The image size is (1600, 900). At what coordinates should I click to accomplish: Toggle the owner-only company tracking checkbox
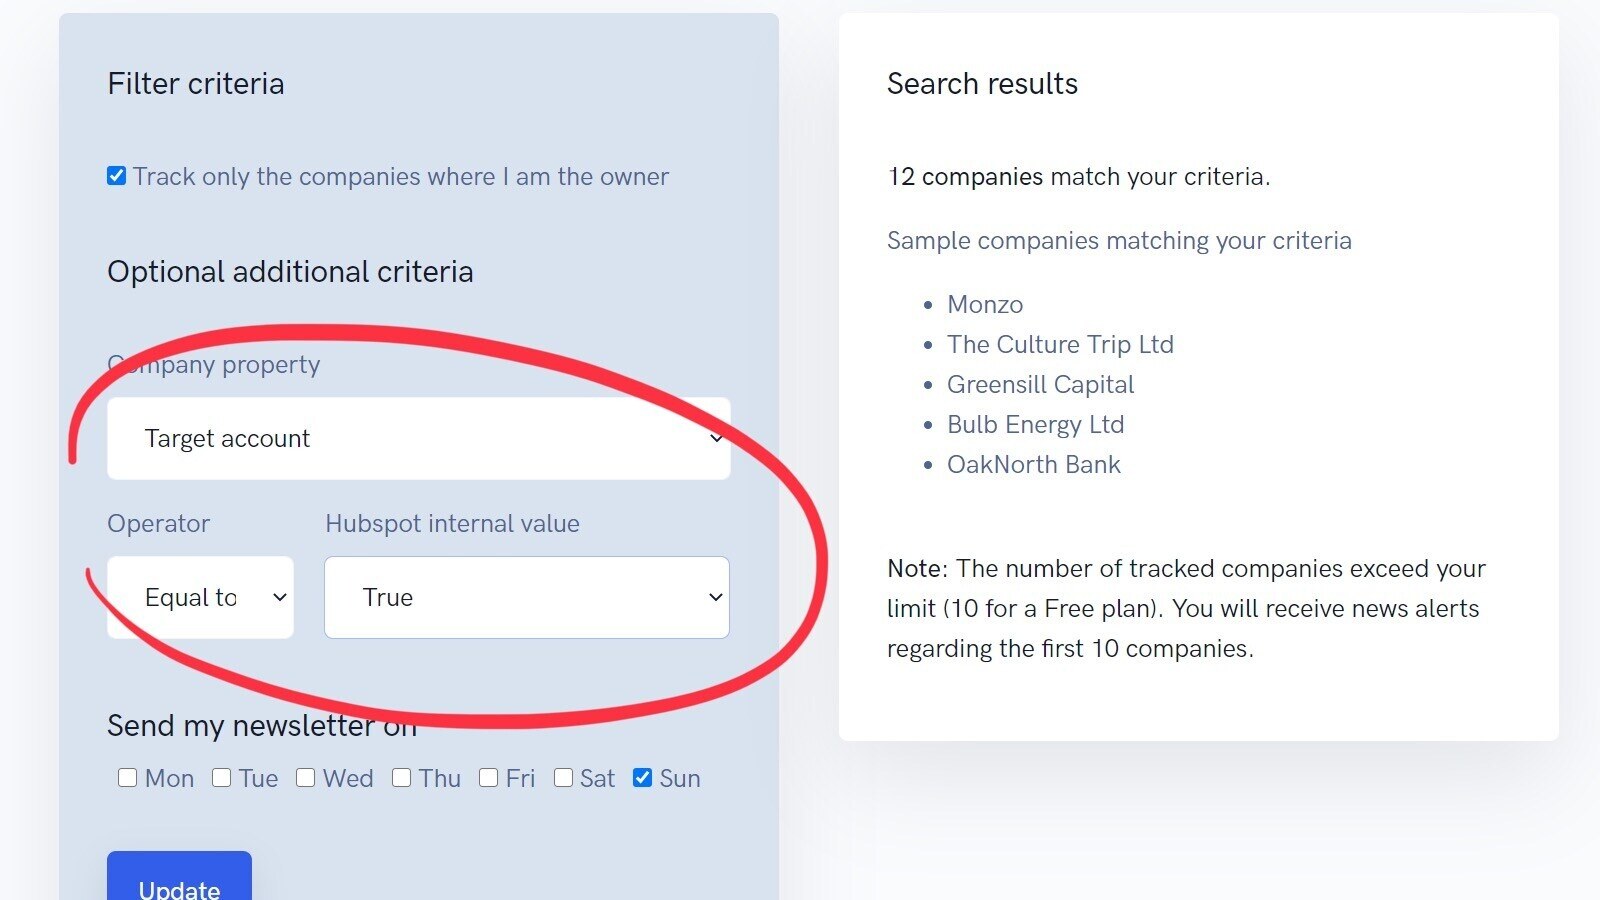[x=117, y=176]
